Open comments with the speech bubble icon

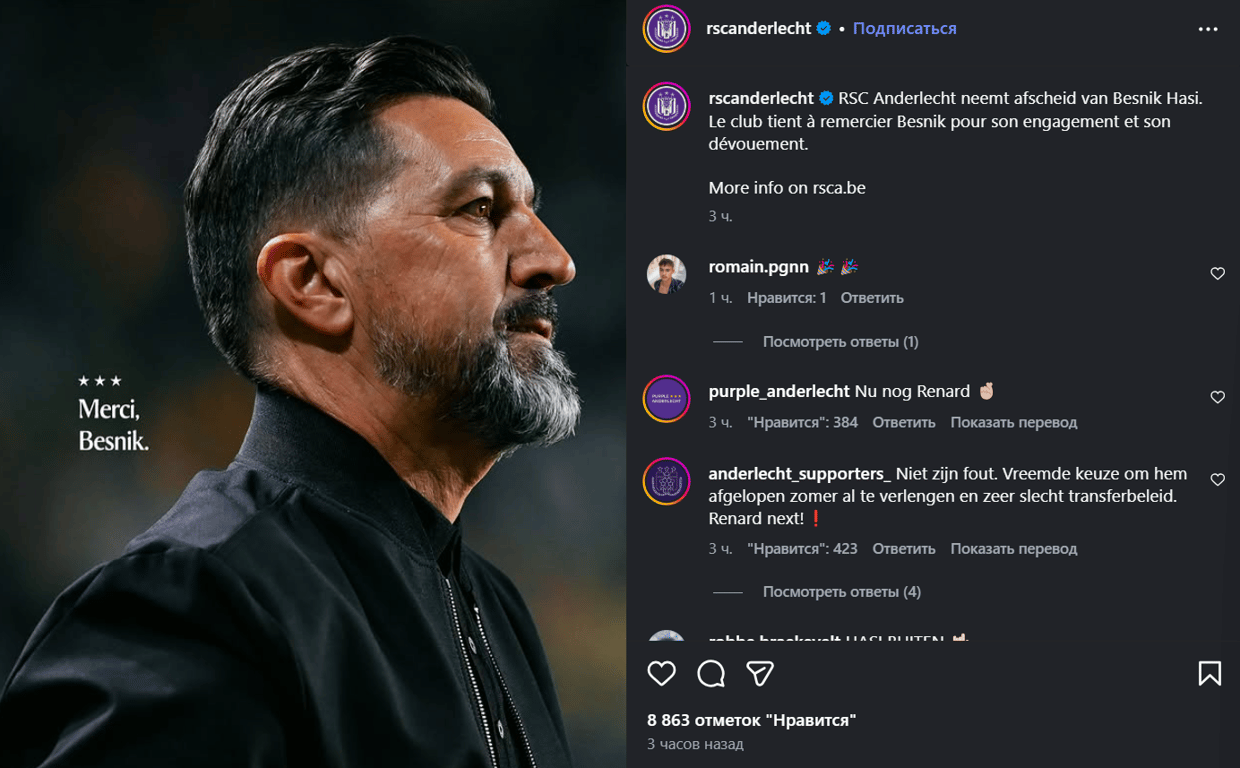tap(711, 674)
